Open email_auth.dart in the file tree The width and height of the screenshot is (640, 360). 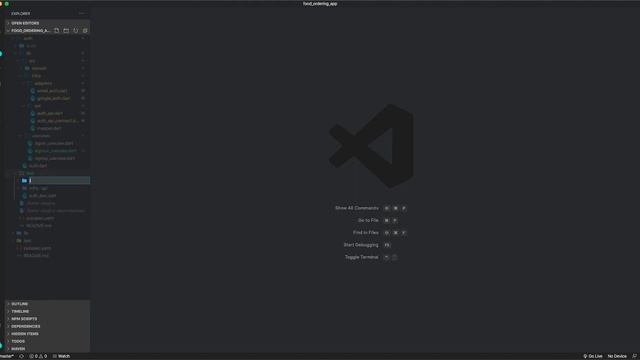(52, 91)
